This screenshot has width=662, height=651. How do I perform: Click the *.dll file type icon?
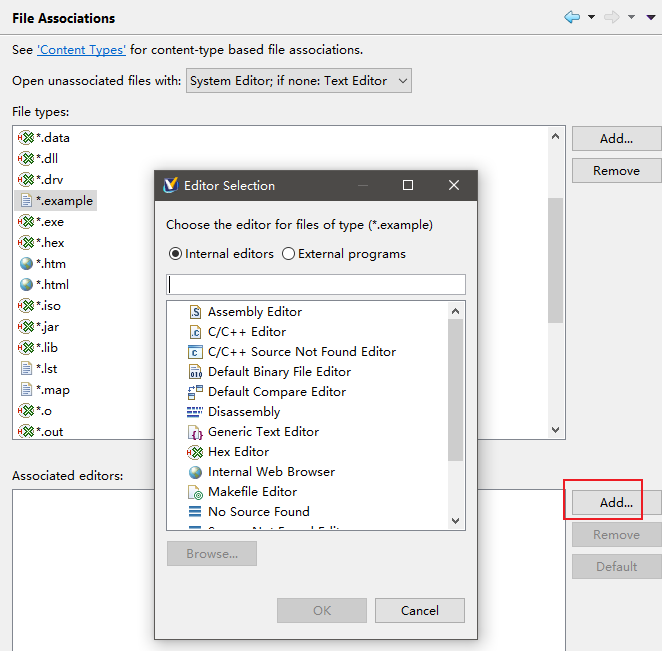pyautogui.click(x=26, y=159)
